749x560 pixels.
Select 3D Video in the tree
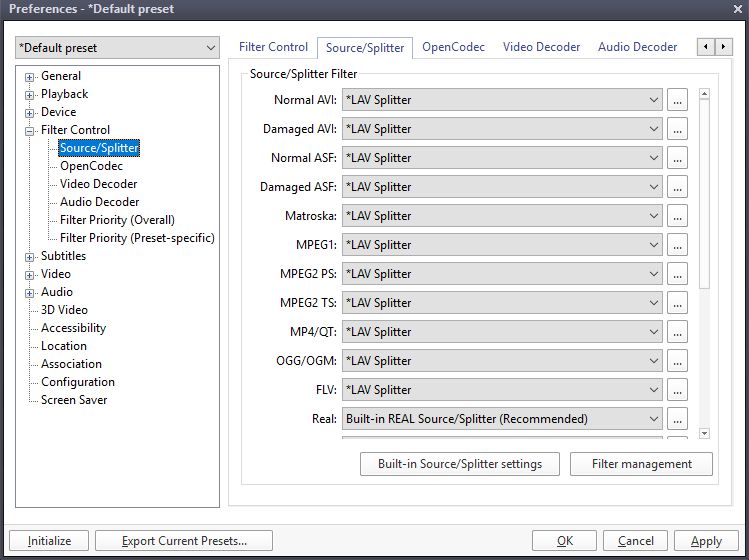click(64, 310)
